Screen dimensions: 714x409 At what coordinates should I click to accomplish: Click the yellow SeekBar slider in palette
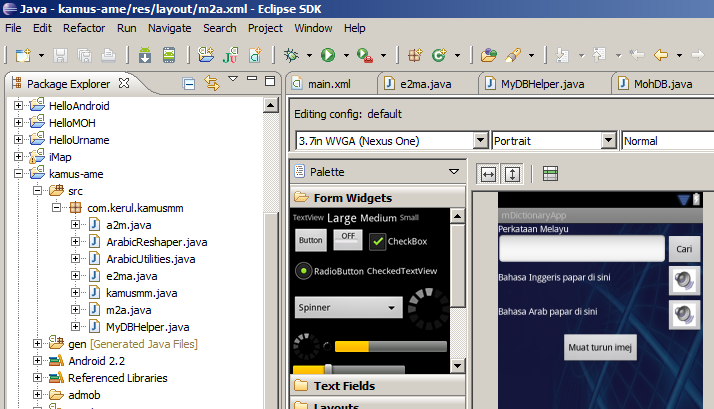tap(349, 369)
